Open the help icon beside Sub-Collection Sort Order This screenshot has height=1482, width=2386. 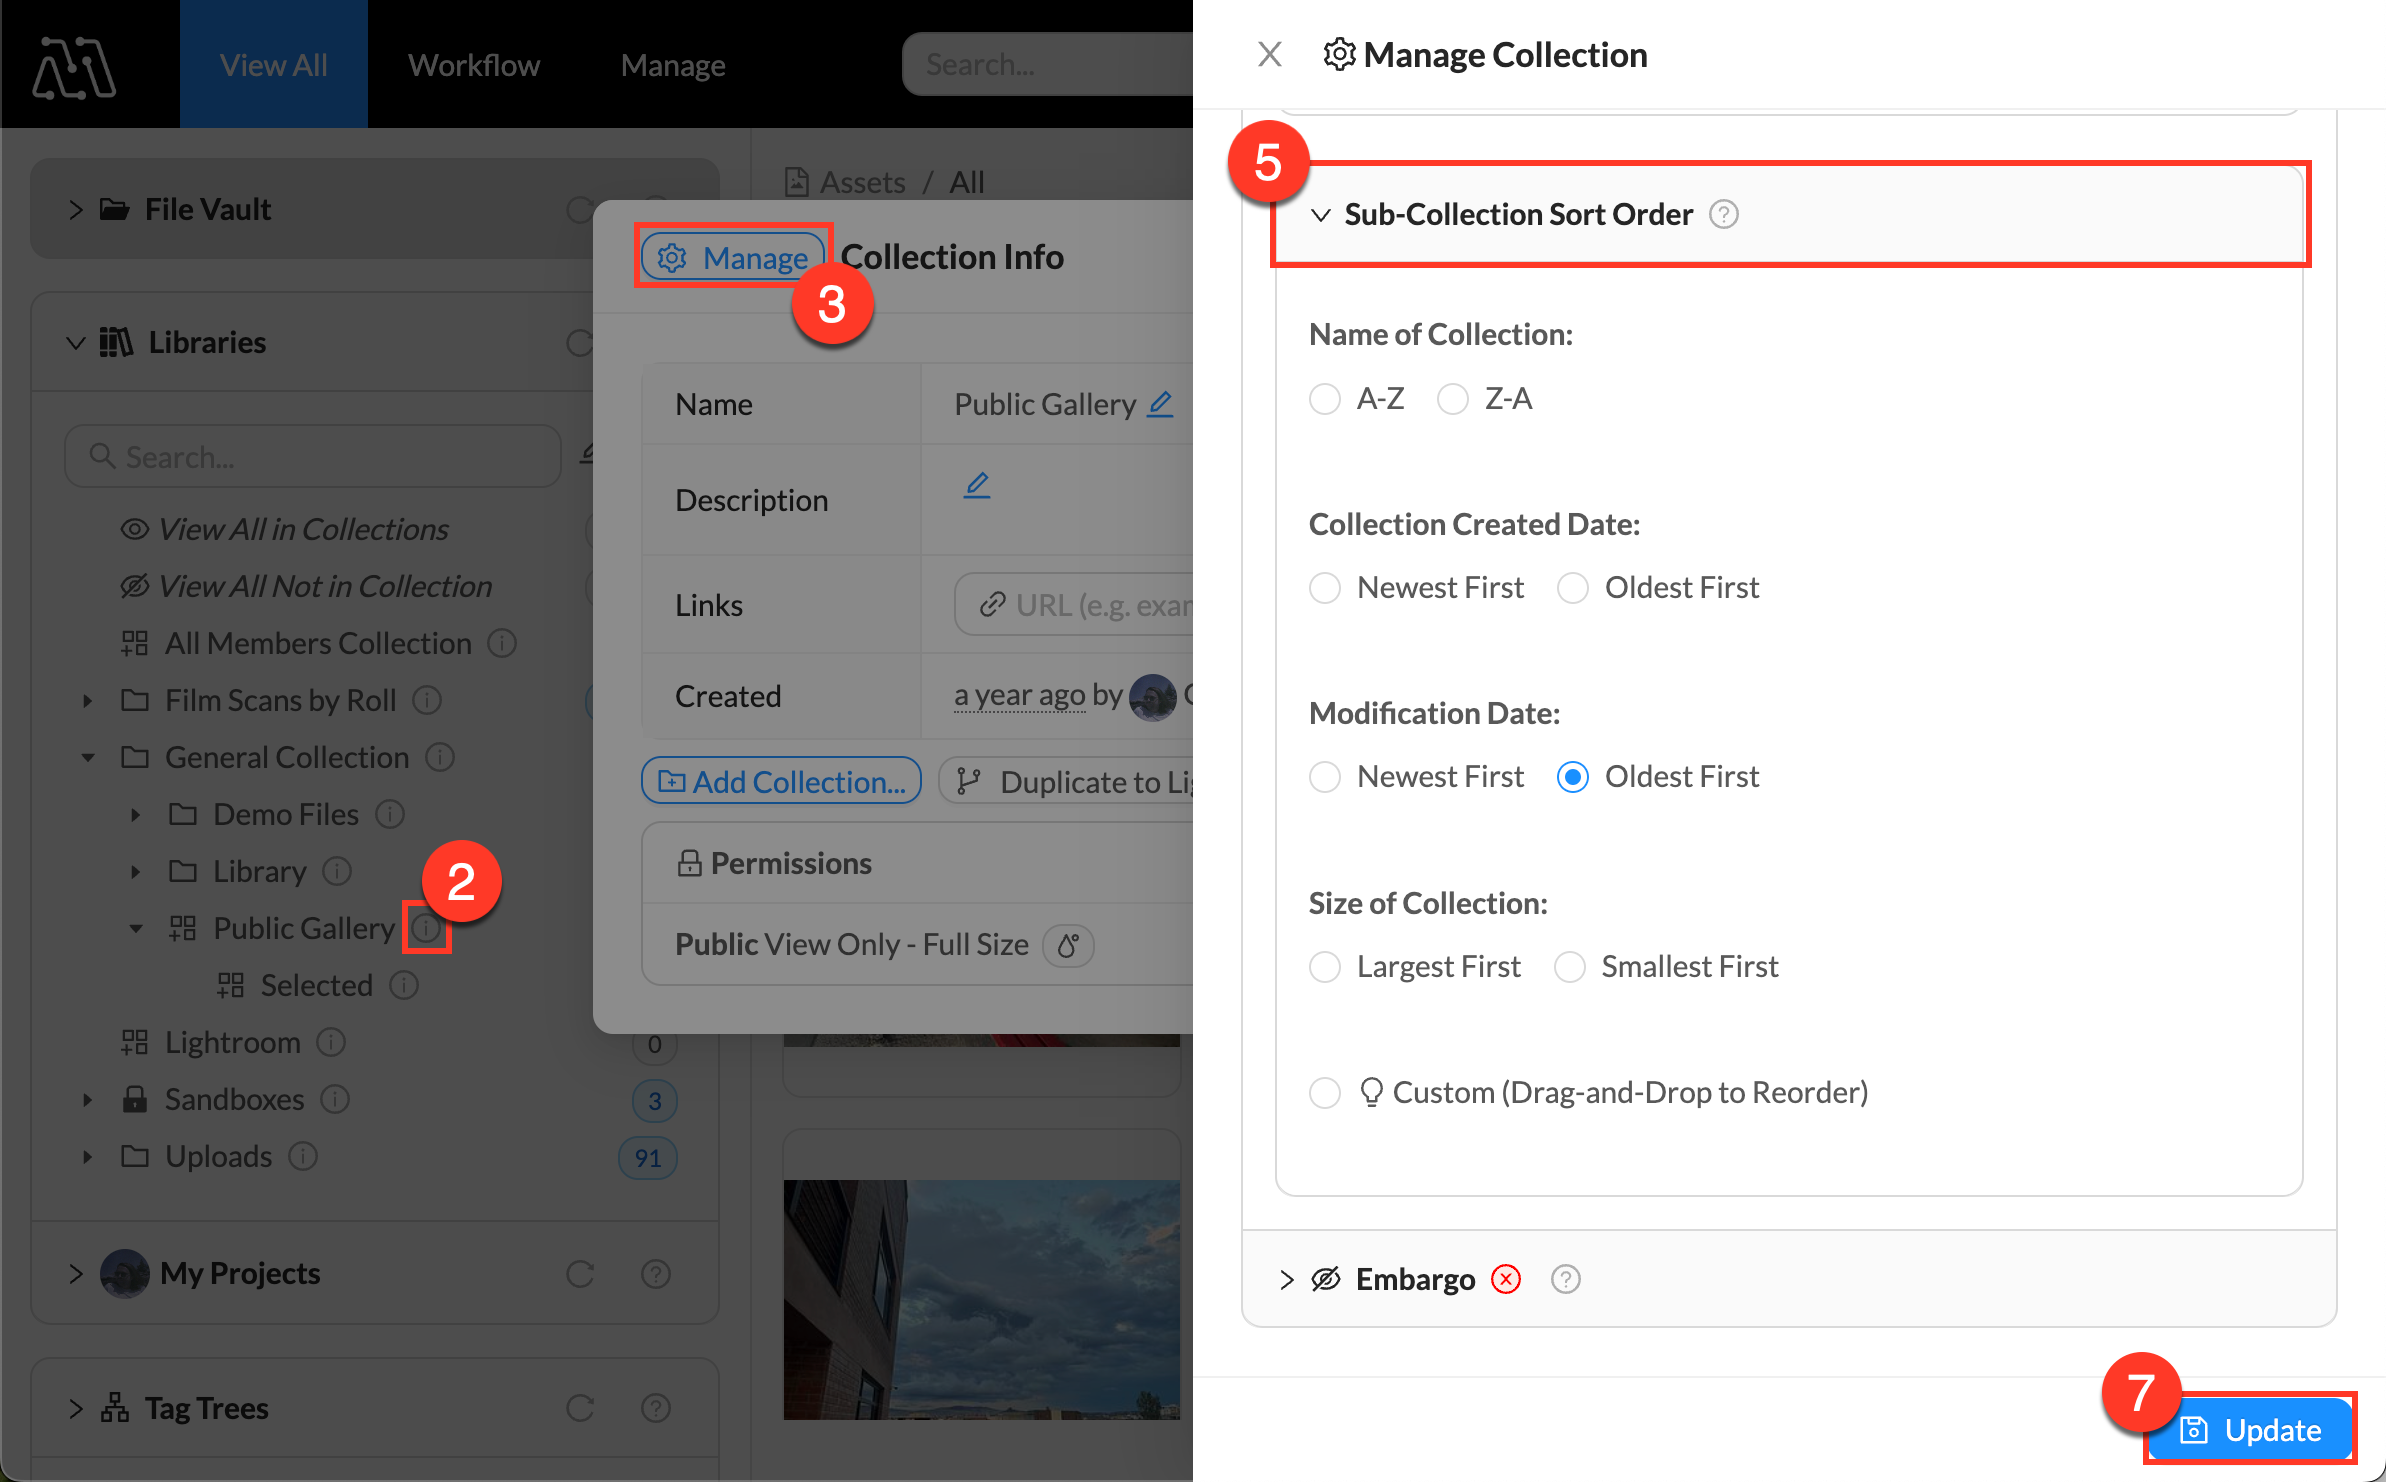(1722, 214)
